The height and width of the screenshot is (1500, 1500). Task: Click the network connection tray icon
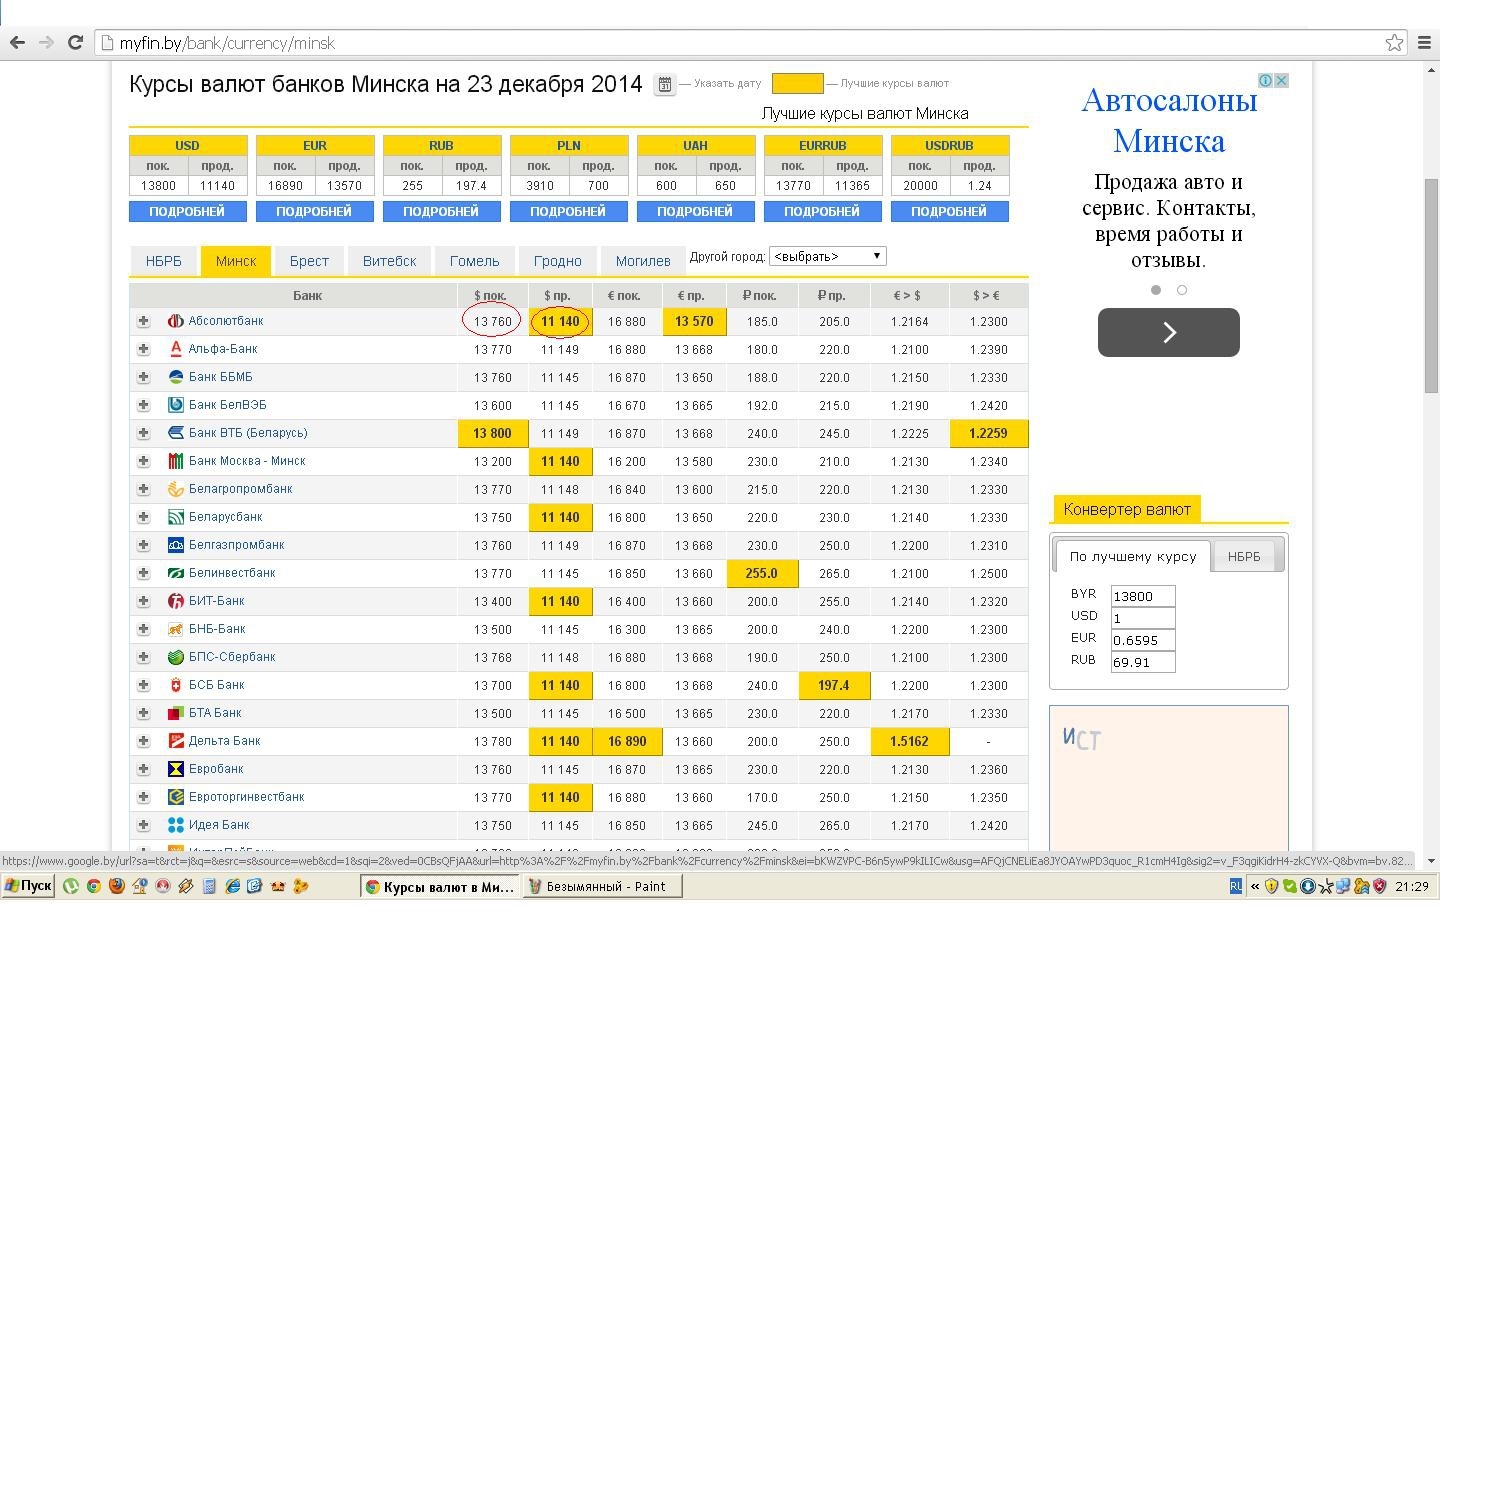coord(1342,886)
